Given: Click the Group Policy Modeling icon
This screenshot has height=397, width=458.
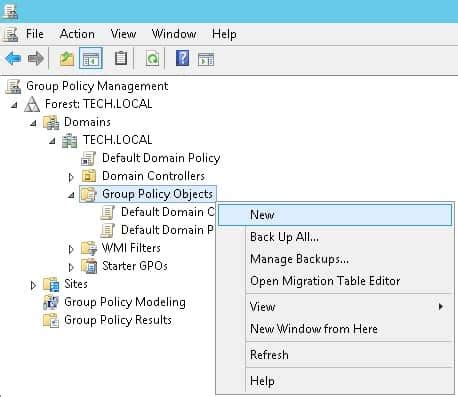Looking at the screenshot, I should (51, 302).
